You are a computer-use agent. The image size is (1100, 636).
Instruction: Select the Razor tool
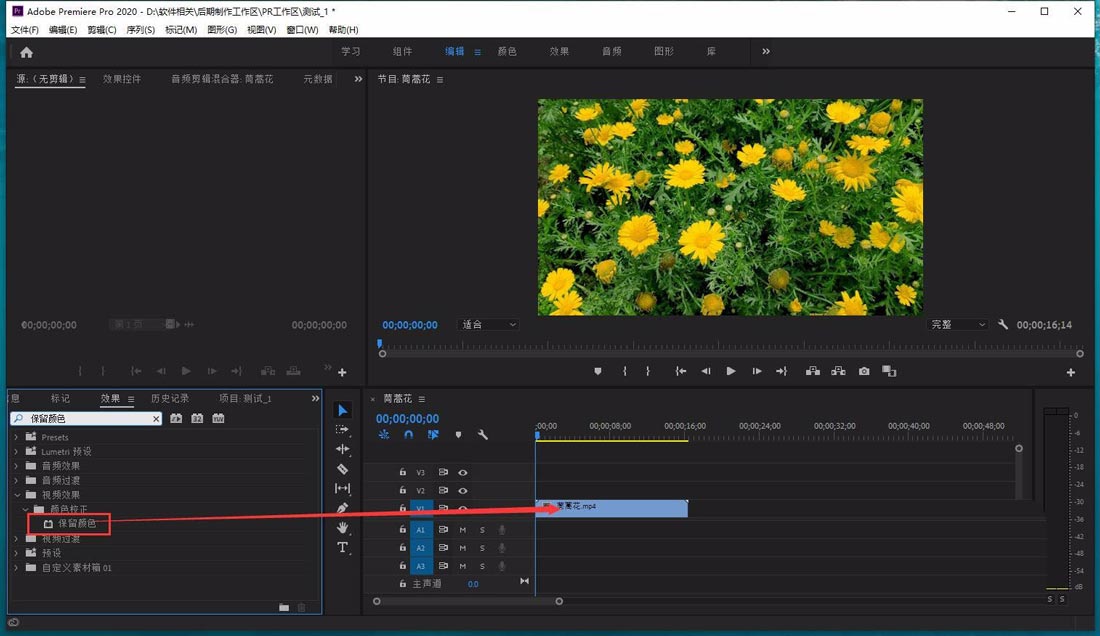[342, 468]
